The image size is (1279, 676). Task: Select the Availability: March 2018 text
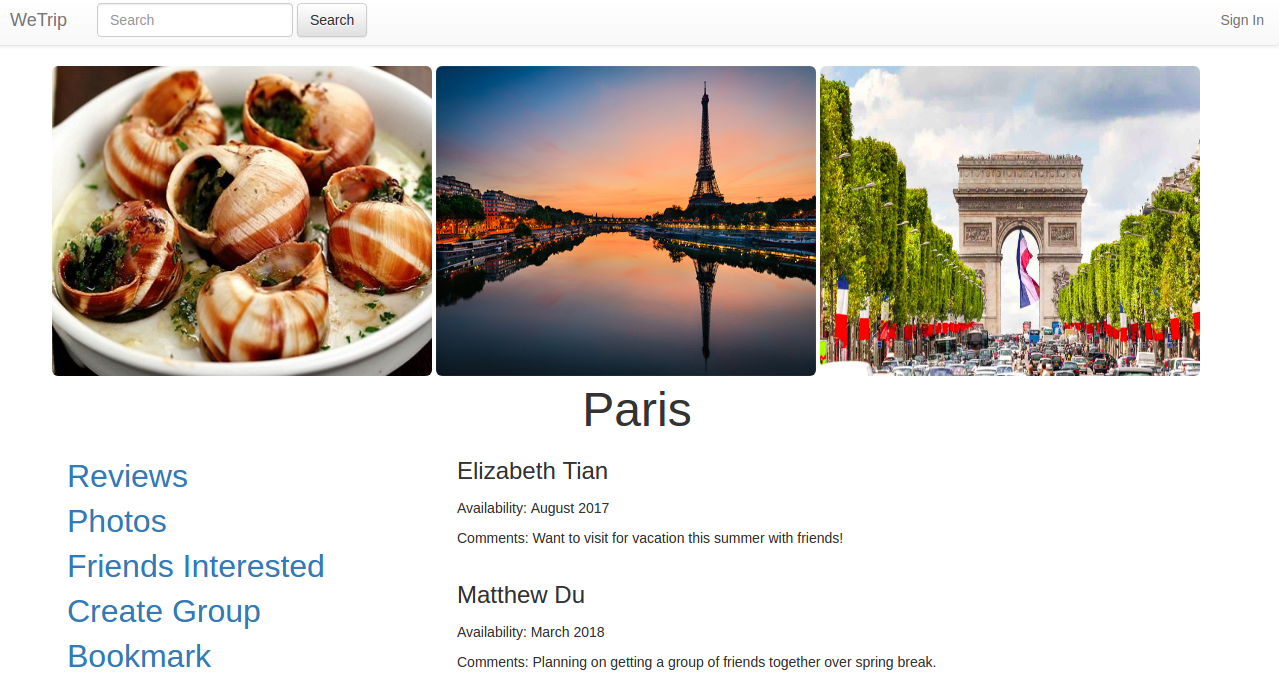click(x=531, y=632)
